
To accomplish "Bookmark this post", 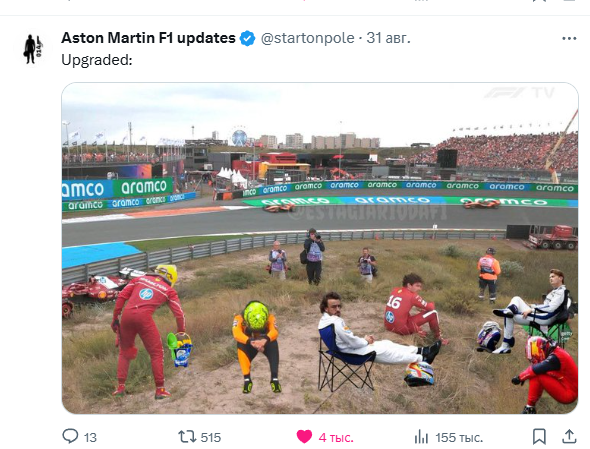I will pos(539,437).
